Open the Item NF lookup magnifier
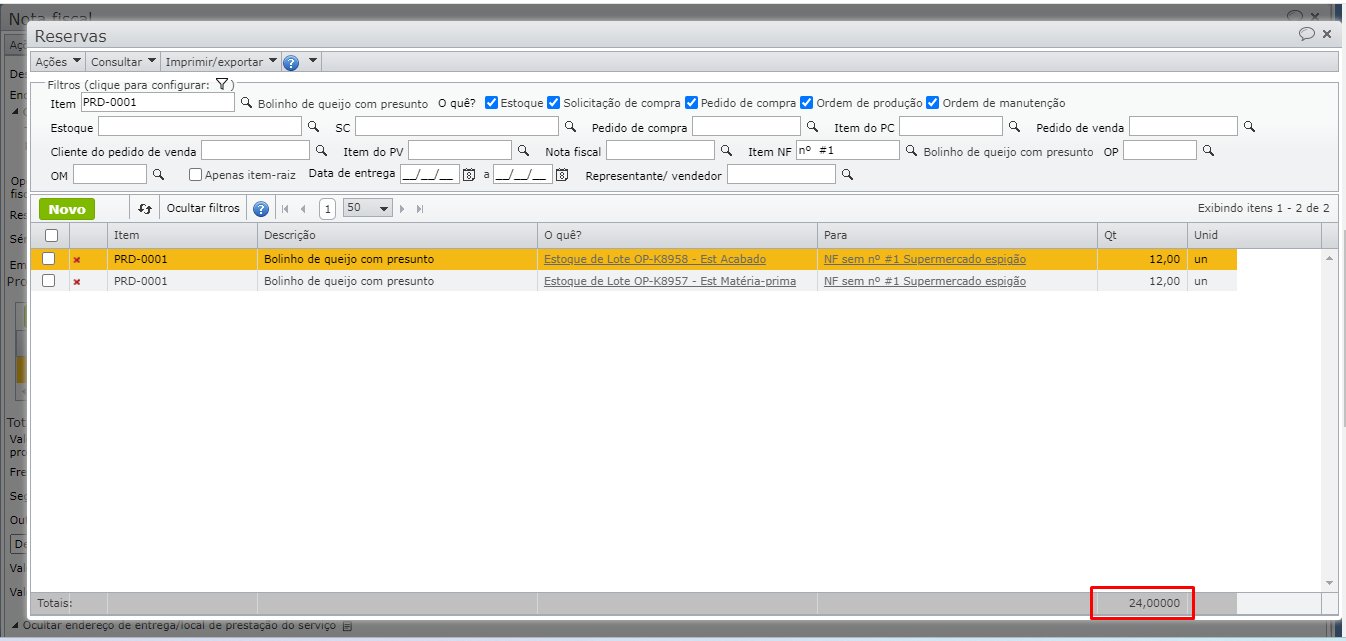 click(911, 151)
